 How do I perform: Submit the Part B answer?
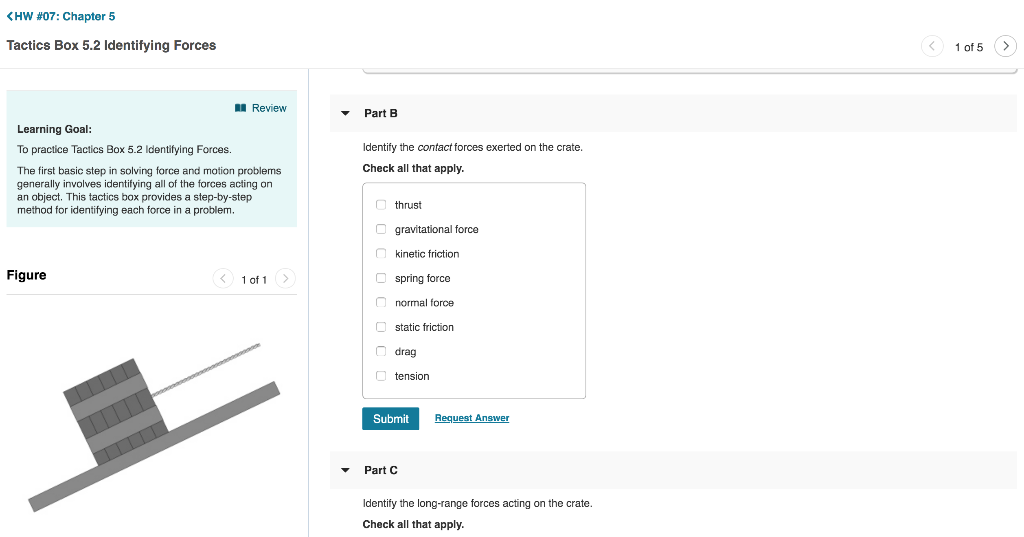(391, 419)
